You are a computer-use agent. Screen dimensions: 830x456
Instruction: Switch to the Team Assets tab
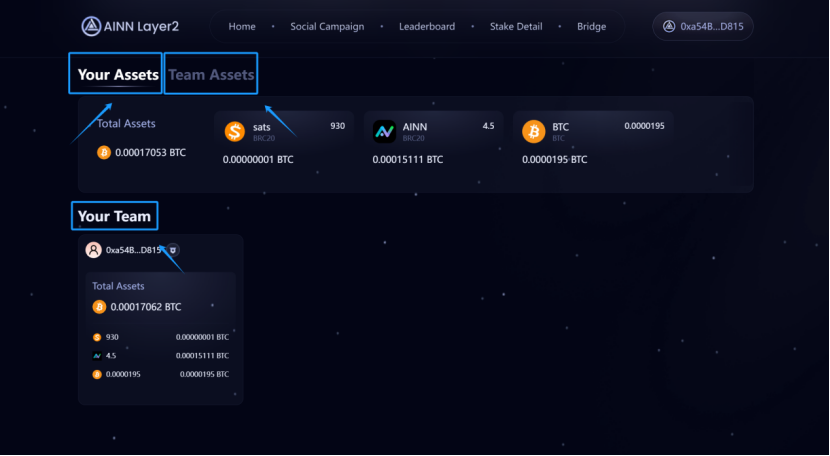tap(211, 75)
